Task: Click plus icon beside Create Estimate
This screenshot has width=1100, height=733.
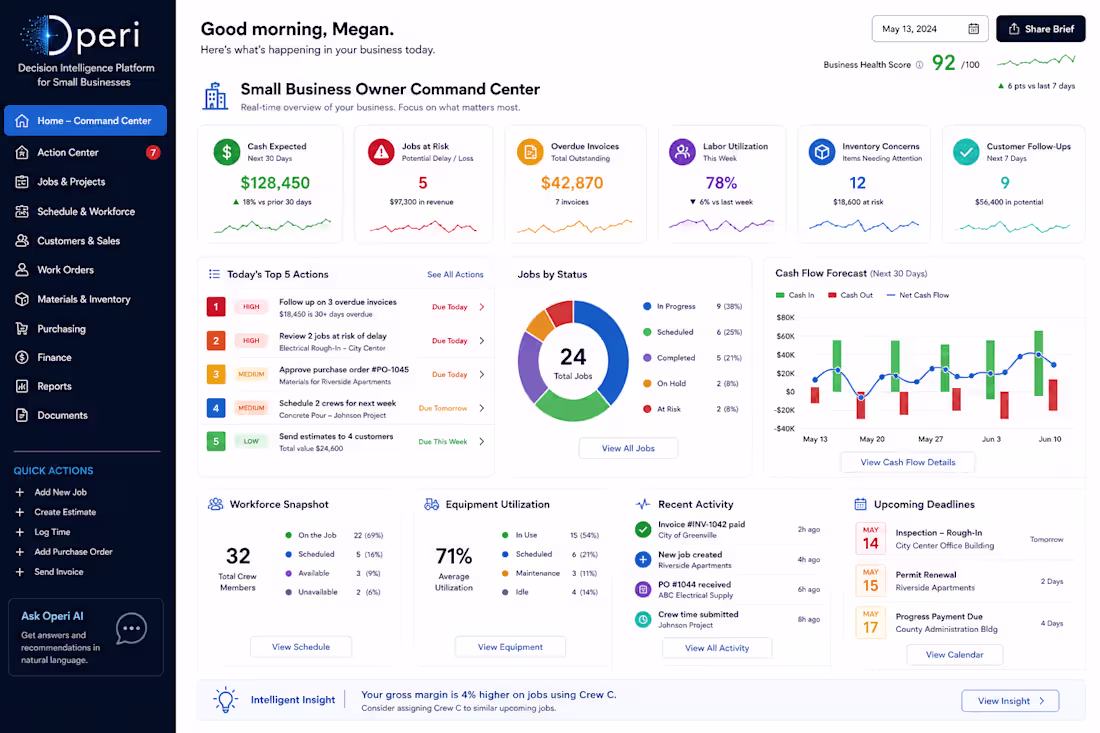Action: pyautogui.click(x=20, y=512)
